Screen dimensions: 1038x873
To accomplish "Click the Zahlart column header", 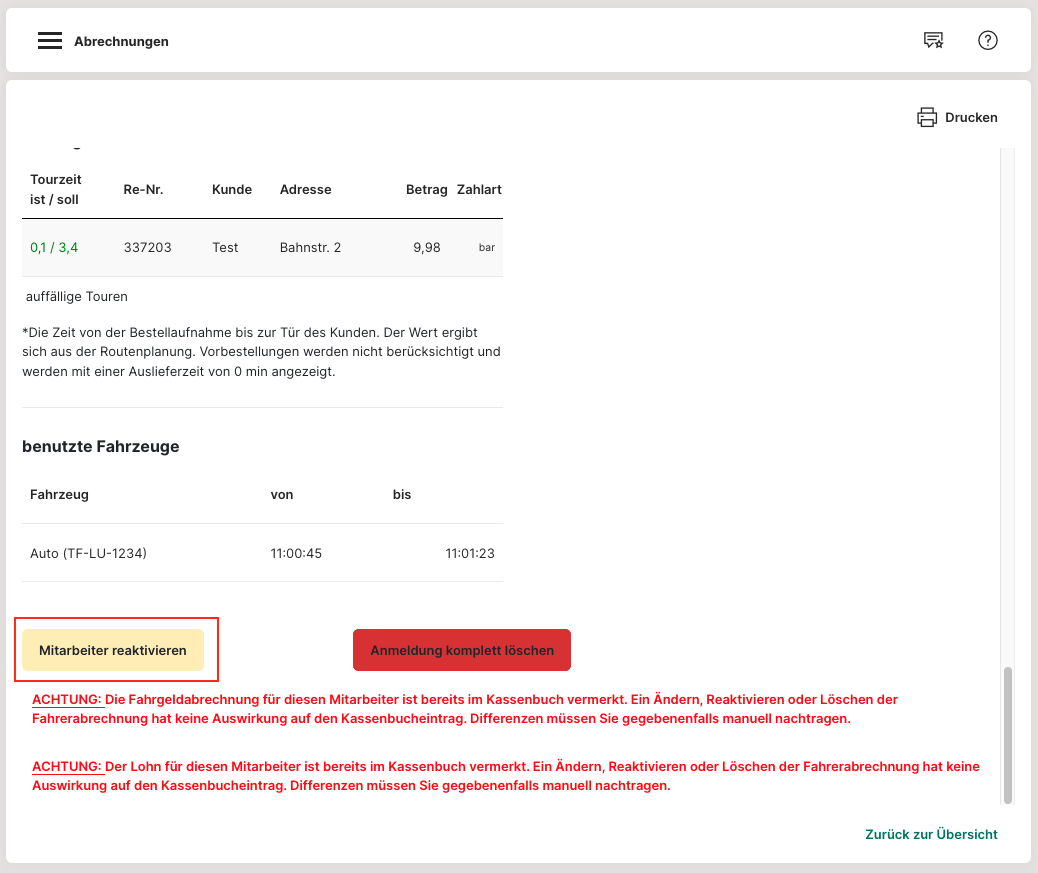I will click(x=479, y=189).
